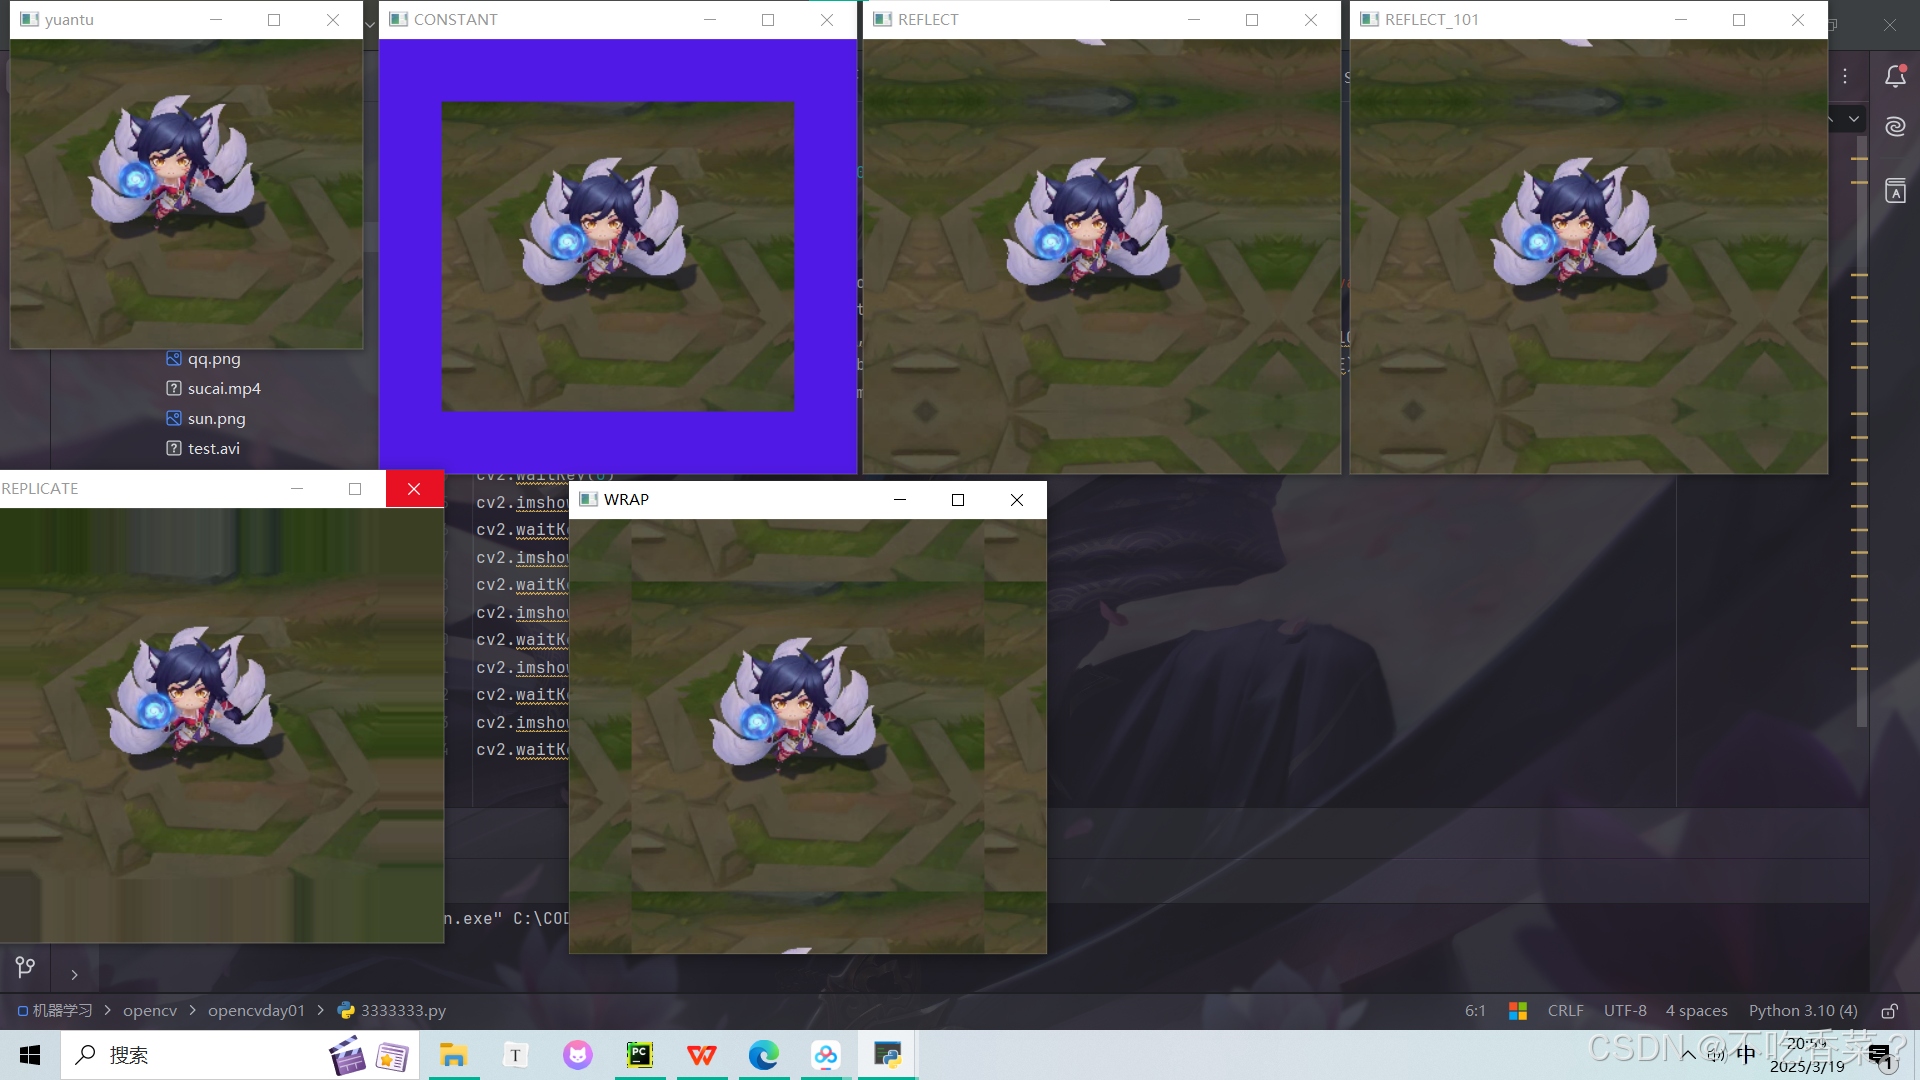Open the AI Assistant spiral icon
This screenshot has width=1920, height=1080.
click(1895, 126)
